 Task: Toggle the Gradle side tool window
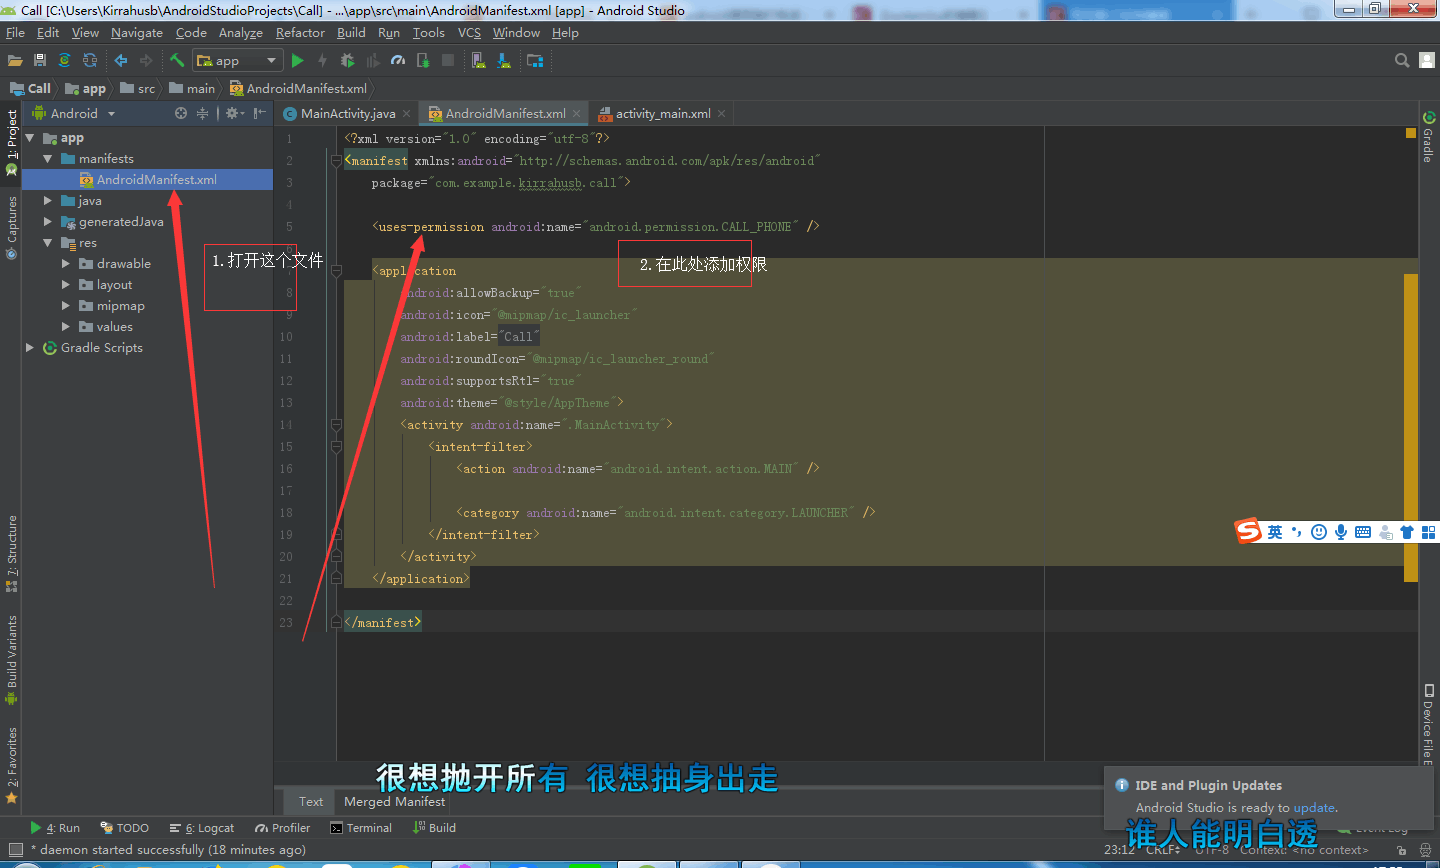coord(1428,136)
